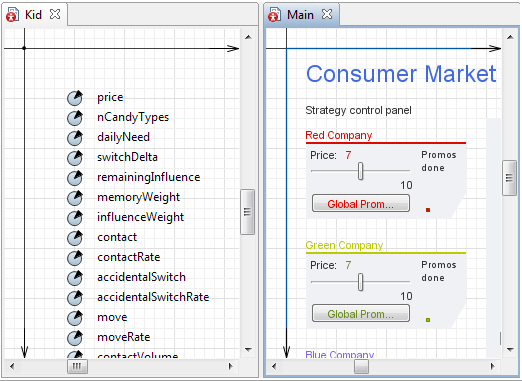This screenshot has height=381, width=522.
Task: Click scroll right arrow in Main panel
Action: tap(492, 367)
